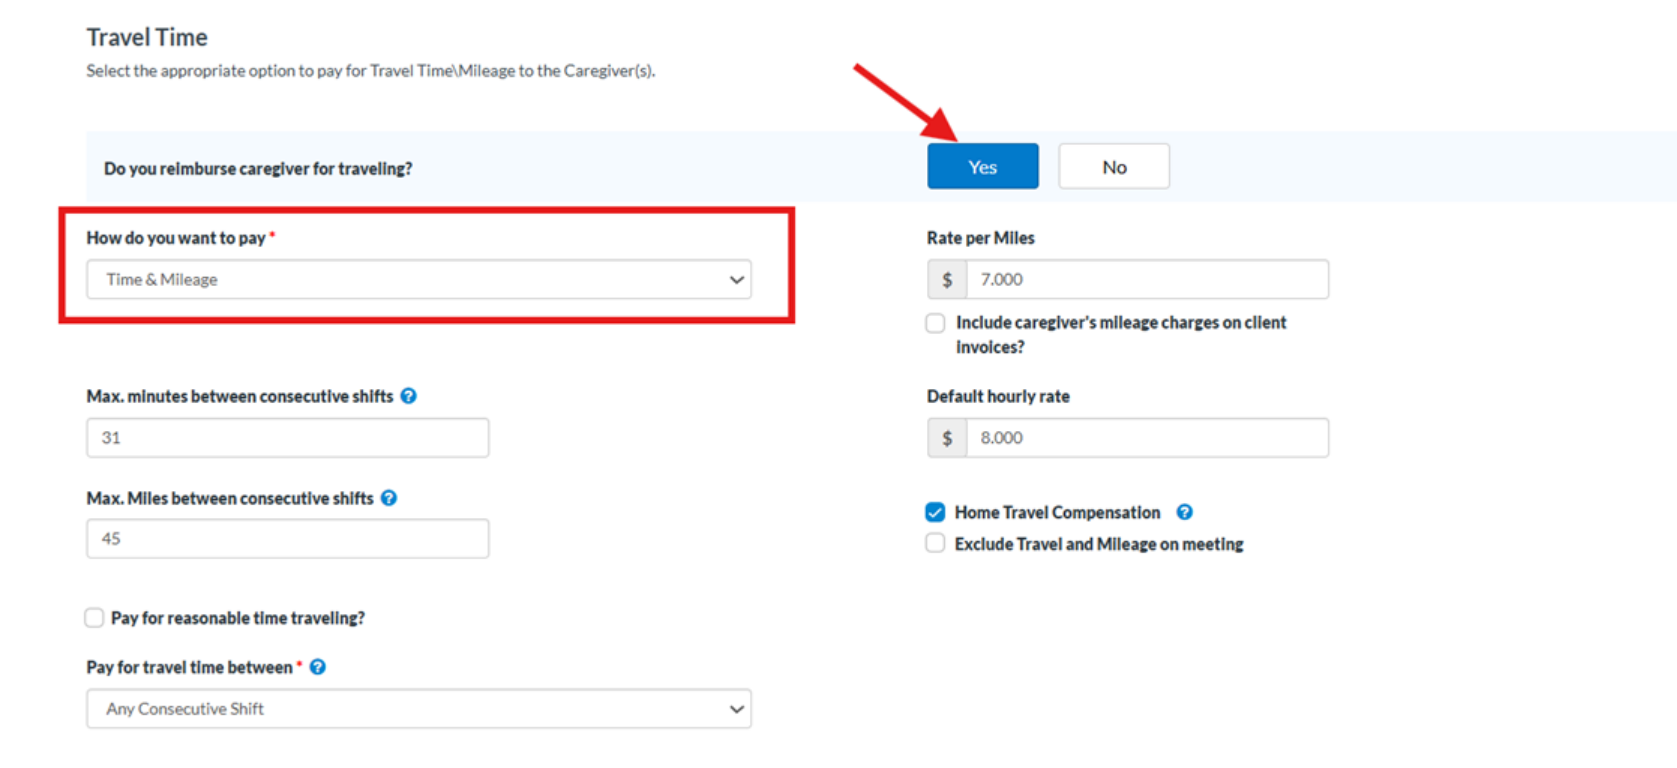Click the dollar sign on the Default hourly rate field

coord(946,437)
